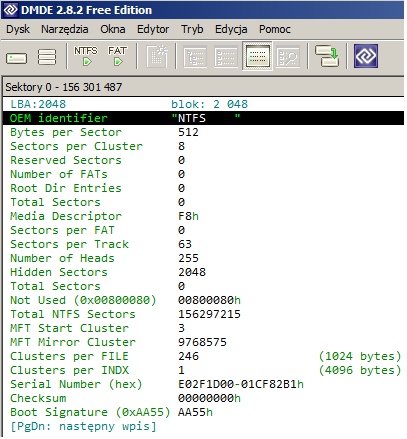Viewport: 407px width, 439px height.
Task: Open the Pomoc menu
Action: (x=275, y=29)
